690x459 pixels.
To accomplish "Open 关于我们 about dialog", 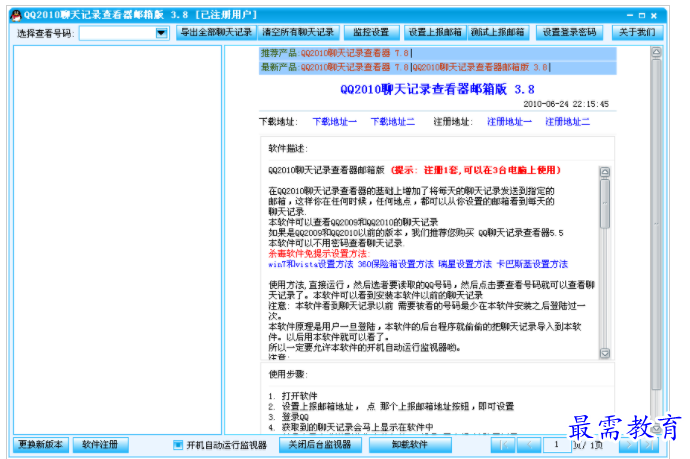I will (x=637, y=32).
